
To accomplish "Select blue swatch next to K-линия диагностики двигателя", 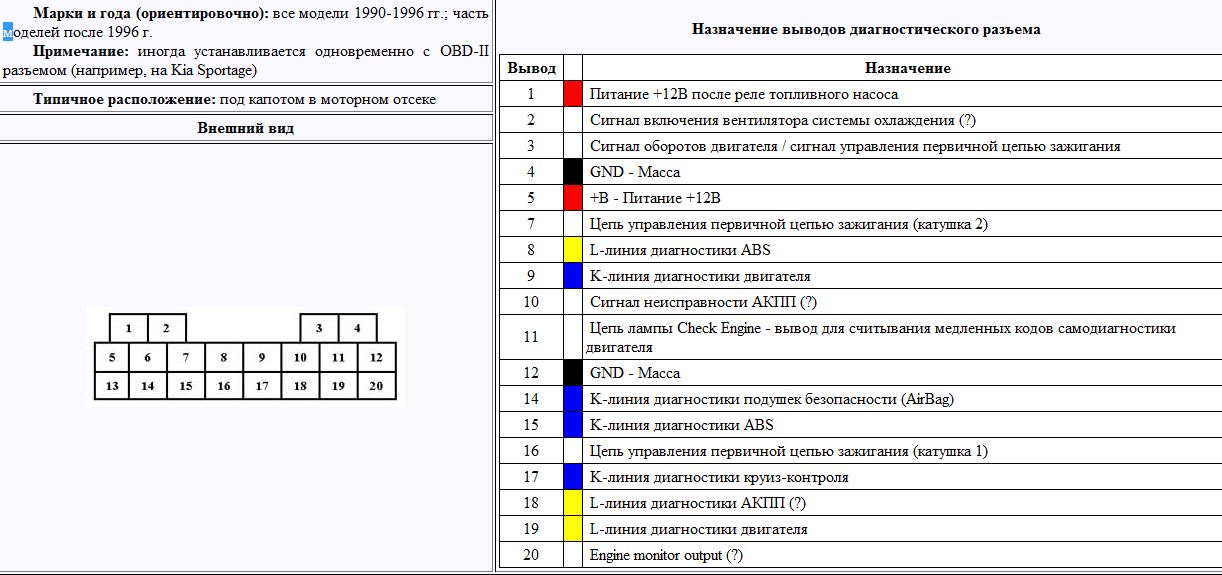I will pyautogui.click(x=573, y=276).
